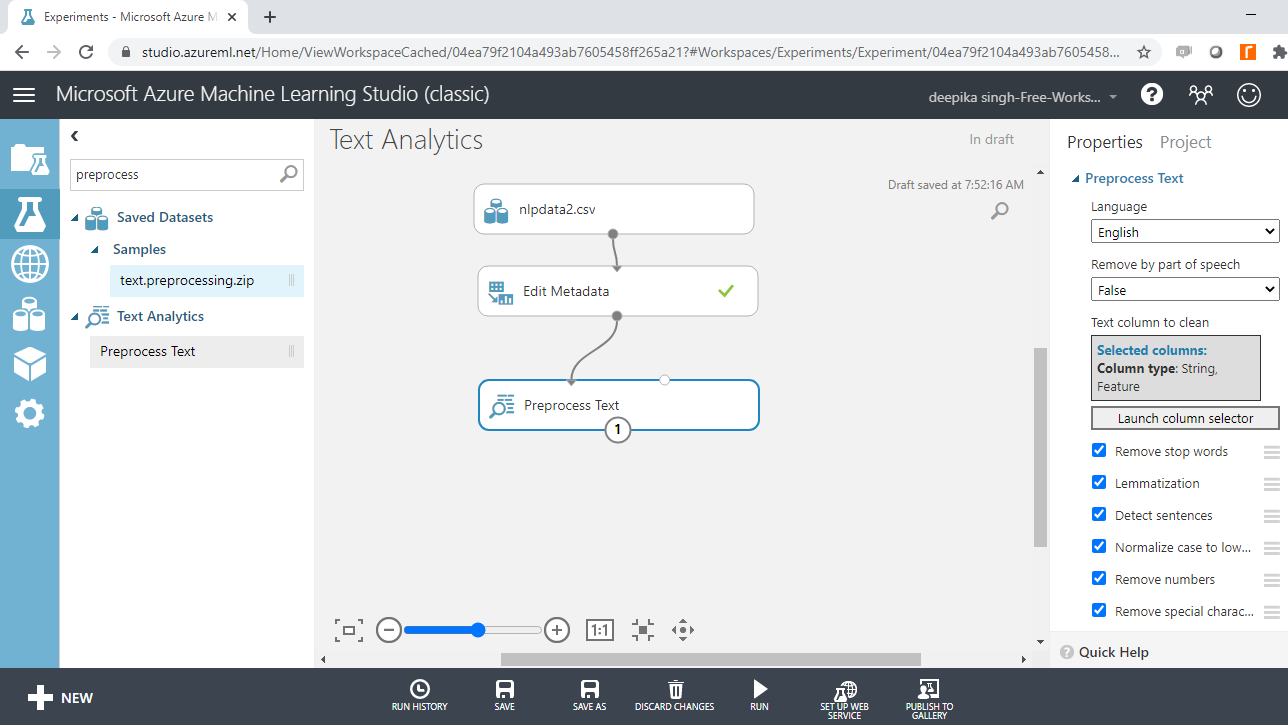This screenshot has height=725, width=1288.
Task: Open the Projects sidebar icon
Action: pos(29,159)
